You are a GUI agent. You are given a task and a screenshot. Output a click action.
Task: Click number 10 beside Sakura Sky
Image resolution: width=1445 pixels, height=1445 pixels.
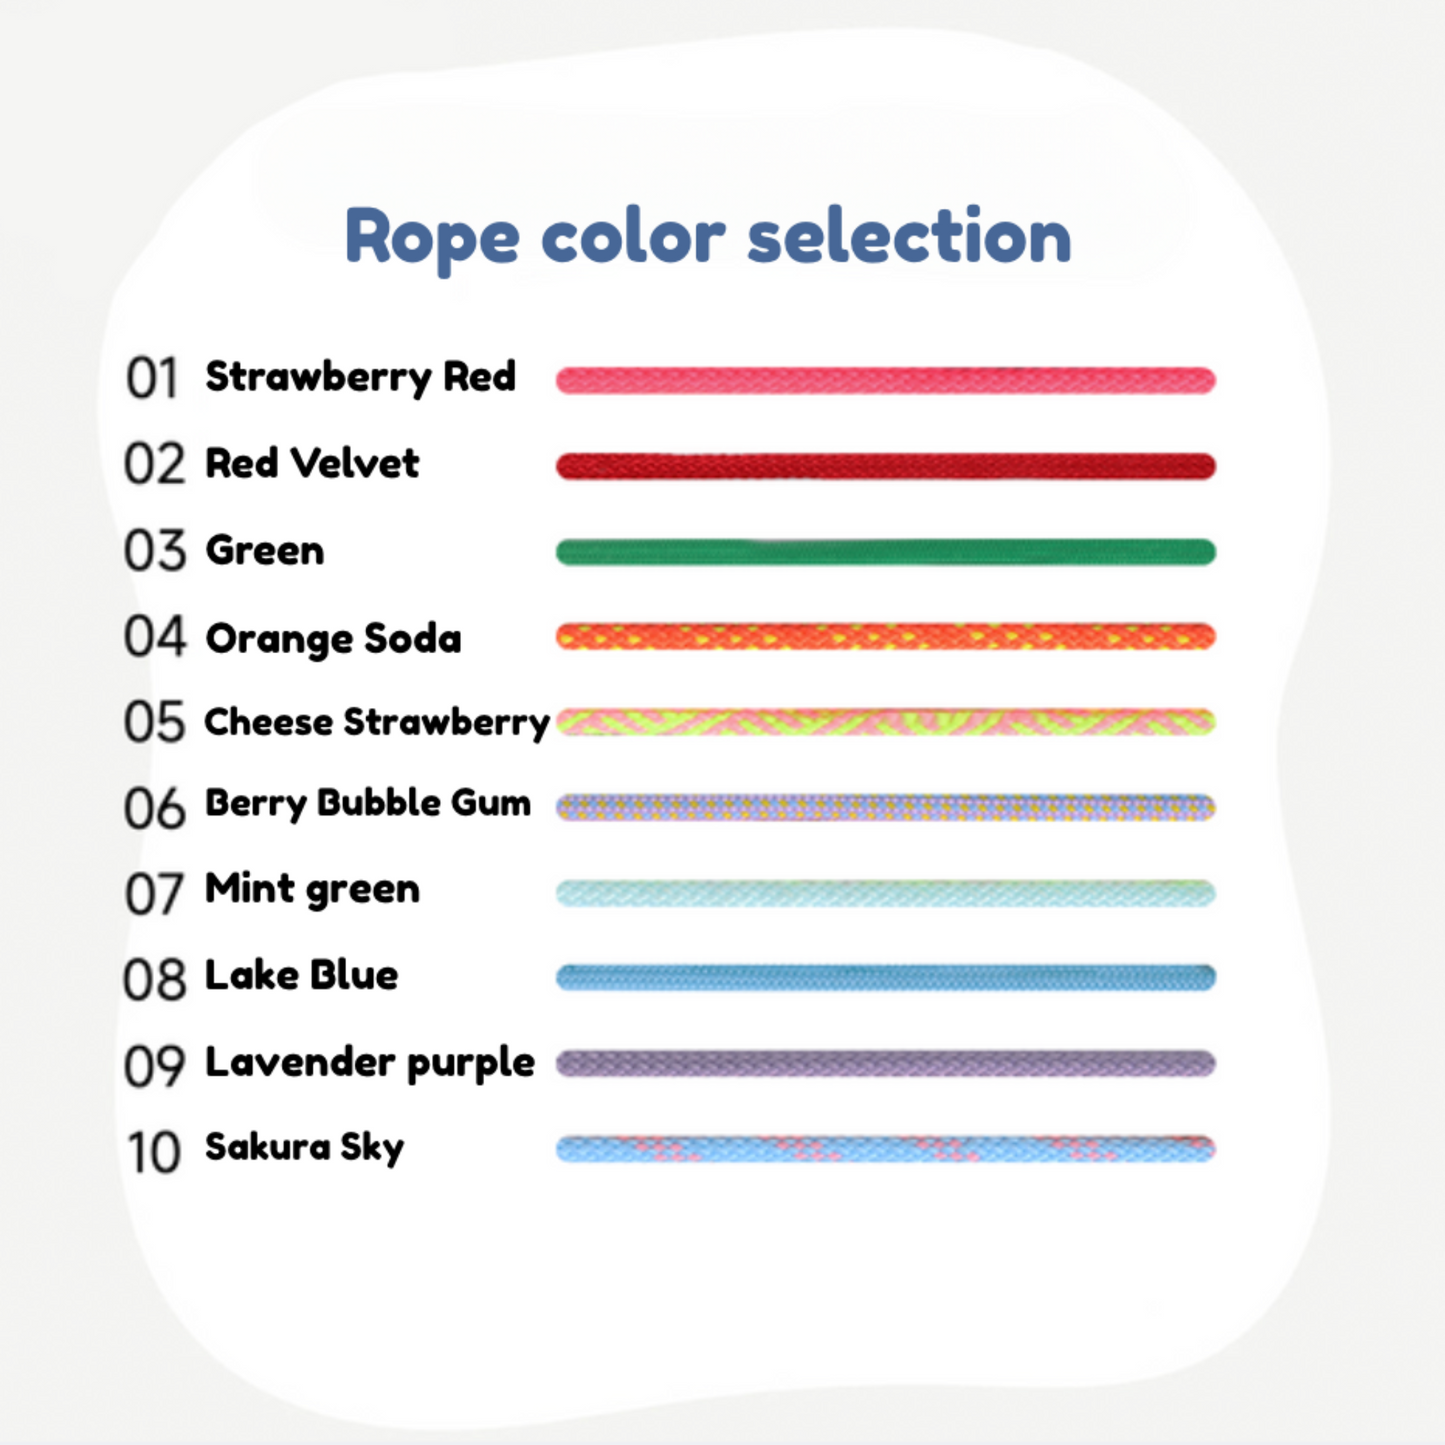point(153,1152)
